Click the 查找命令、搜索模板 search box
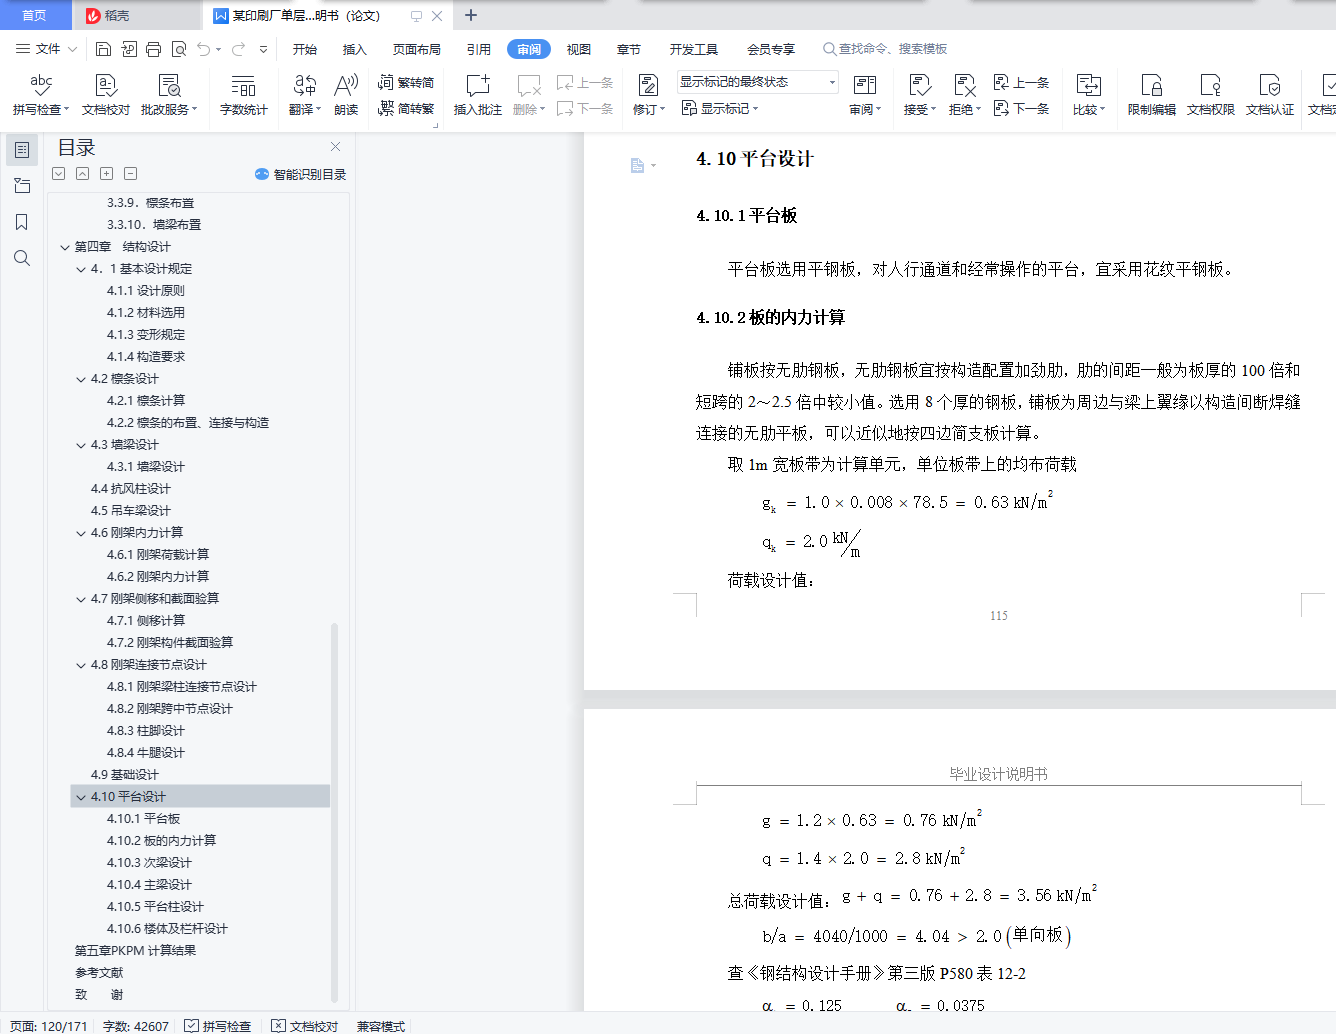The image size is (1336, 1034). point(885,49)
